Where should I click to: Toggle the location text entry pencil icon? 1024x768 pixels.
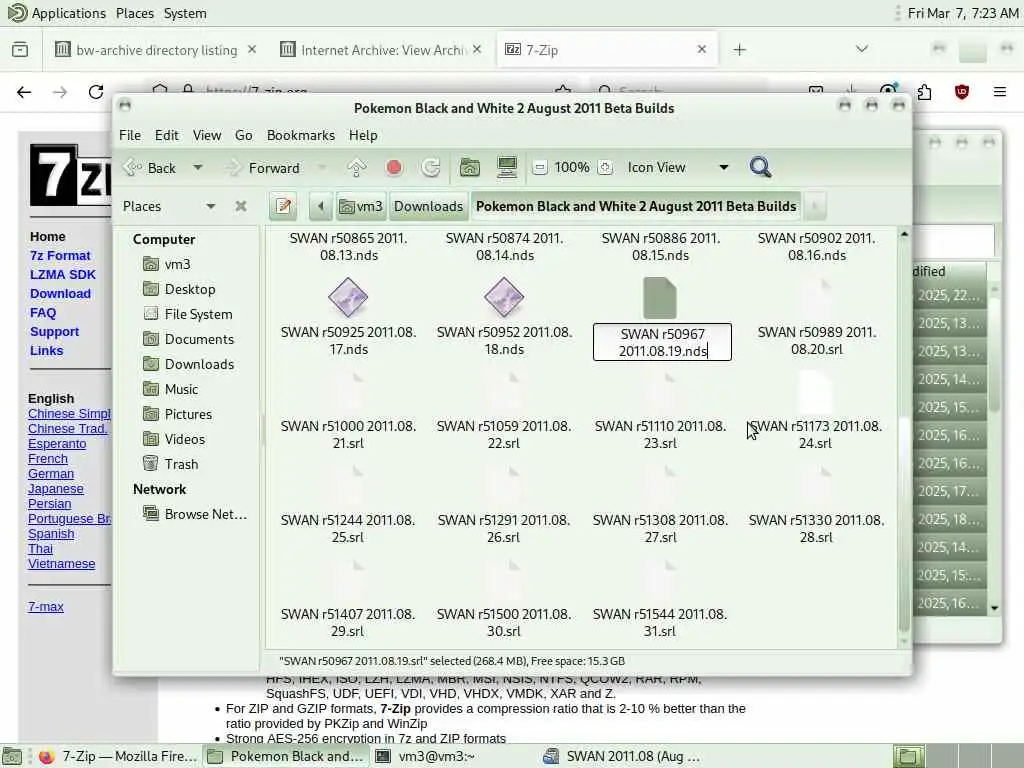click(x=283, y=206)
